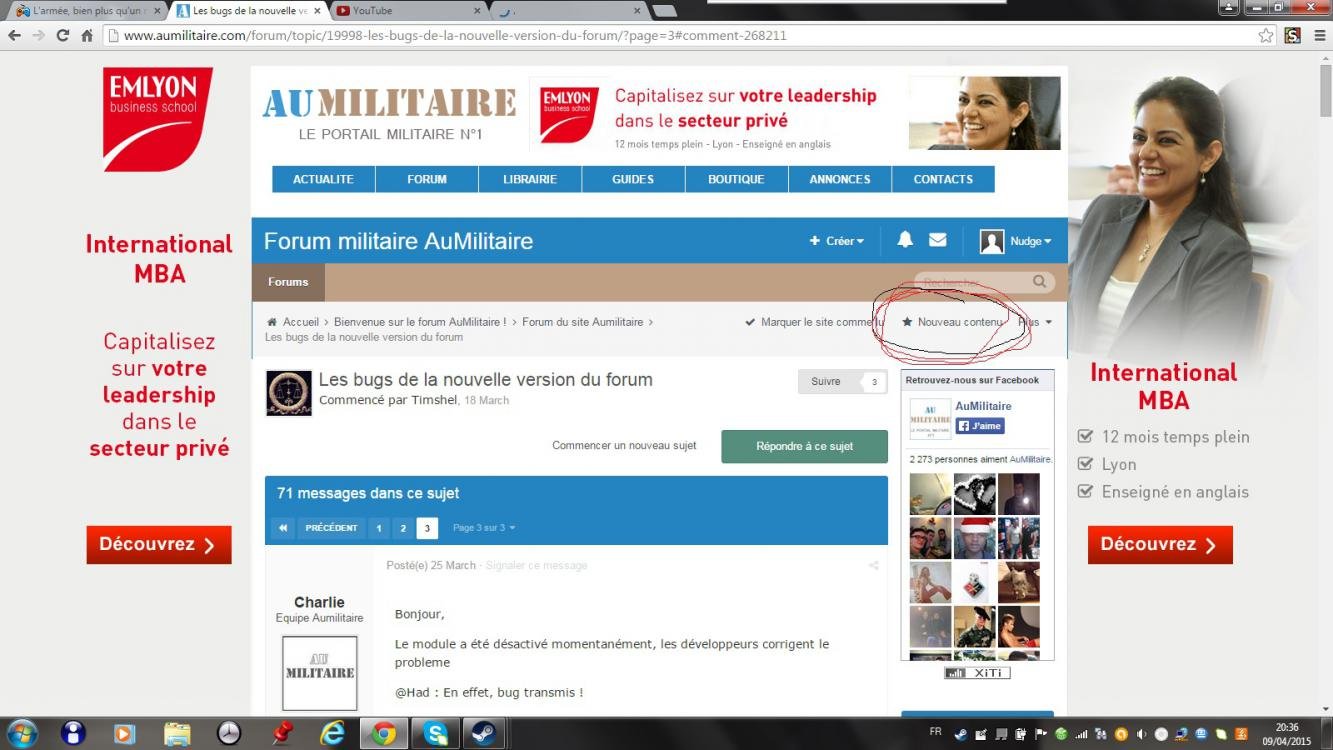Image resolution: width=1333 pixels, height=750 pixels.
Task: Mark the site as read
Action: [812, 322]
